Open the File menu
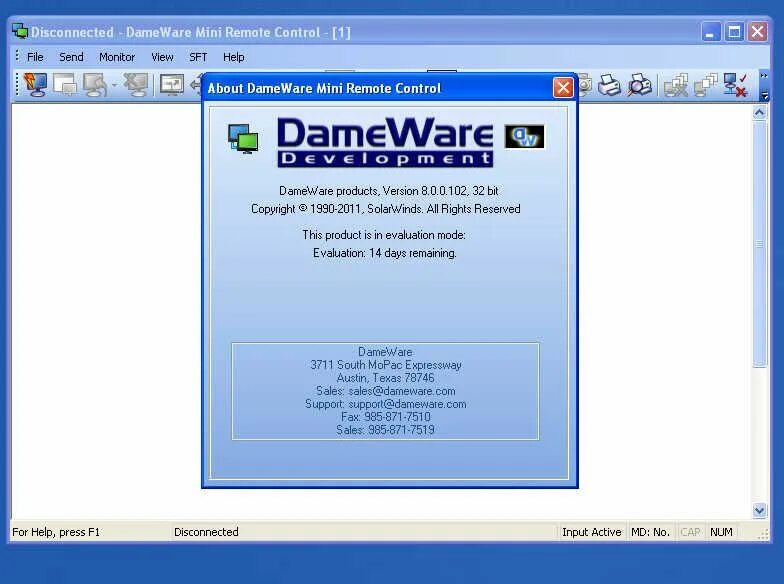Image resolution: width=784 pixels, height=584 pixels. (x=35, y=57)
